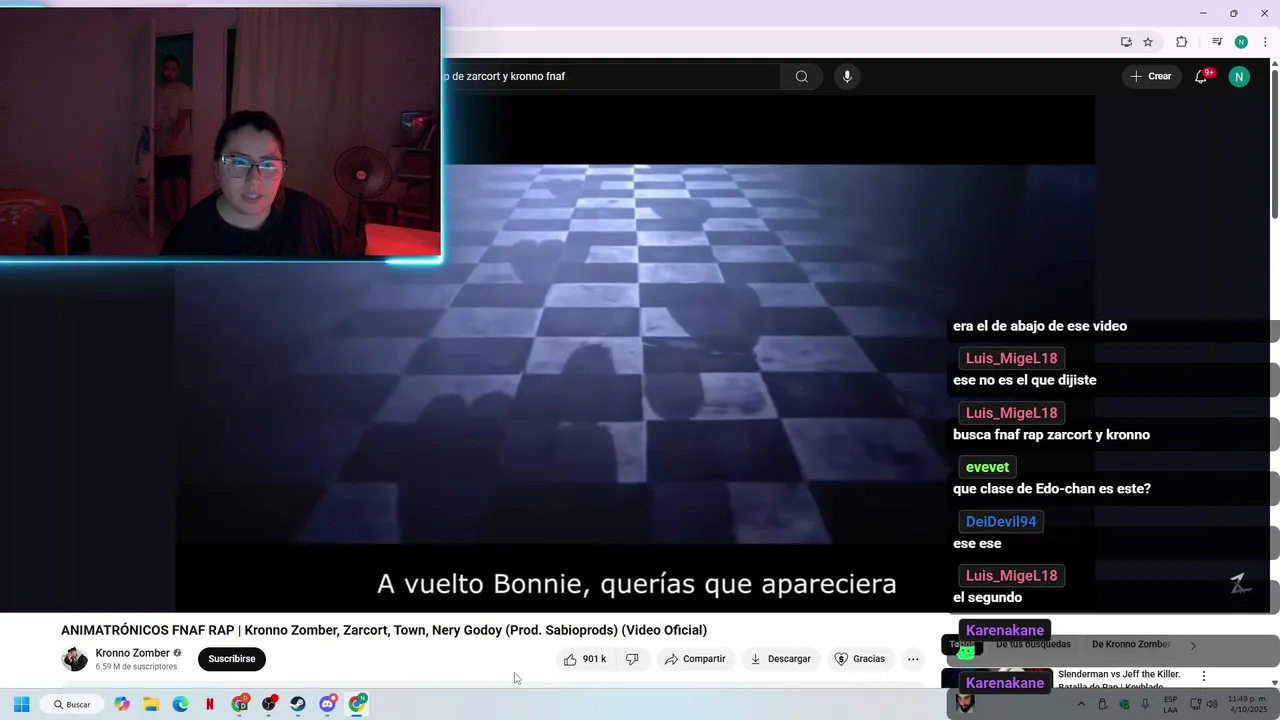
Task: Click the microphone tray icon
Action: pyautogui.click(x=1145, y=704)
